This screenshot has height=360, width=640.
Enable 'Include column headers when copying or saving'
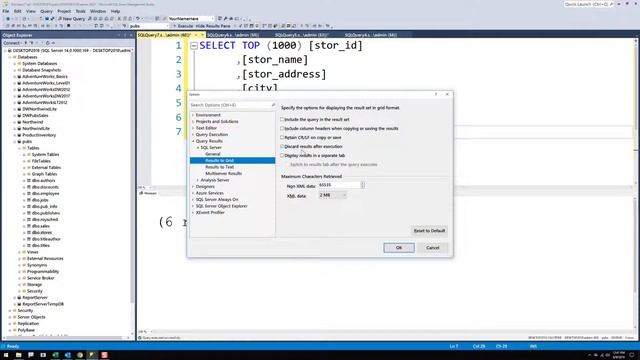(282, 129)
